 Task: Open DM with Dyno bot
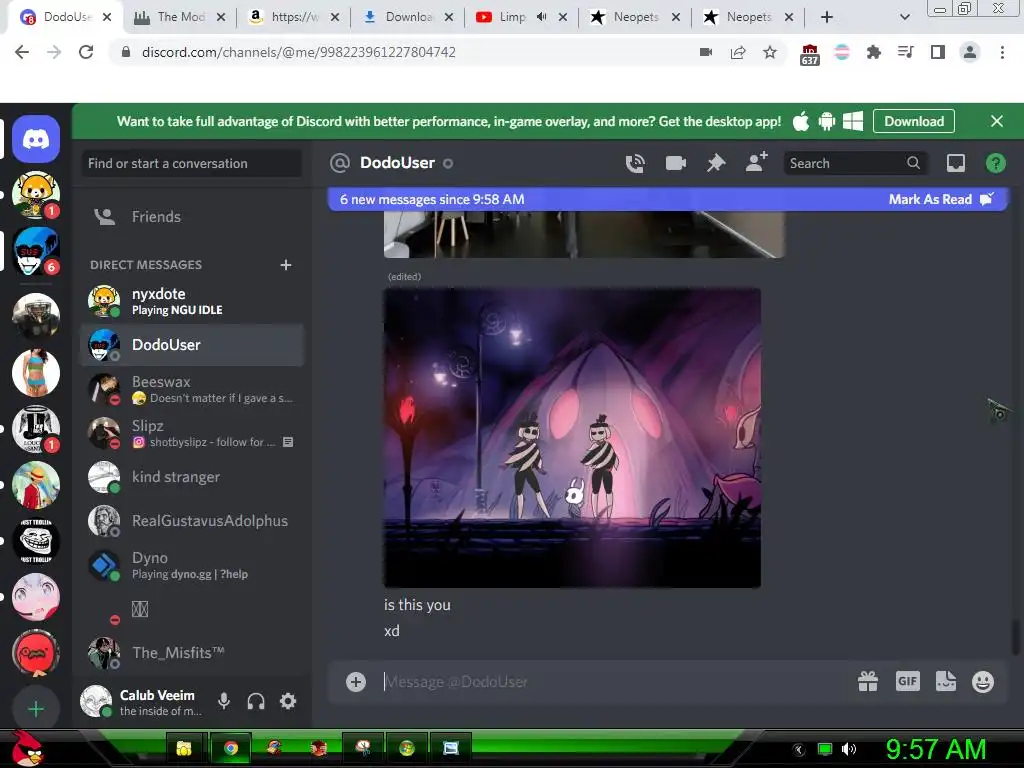point(191,565)
